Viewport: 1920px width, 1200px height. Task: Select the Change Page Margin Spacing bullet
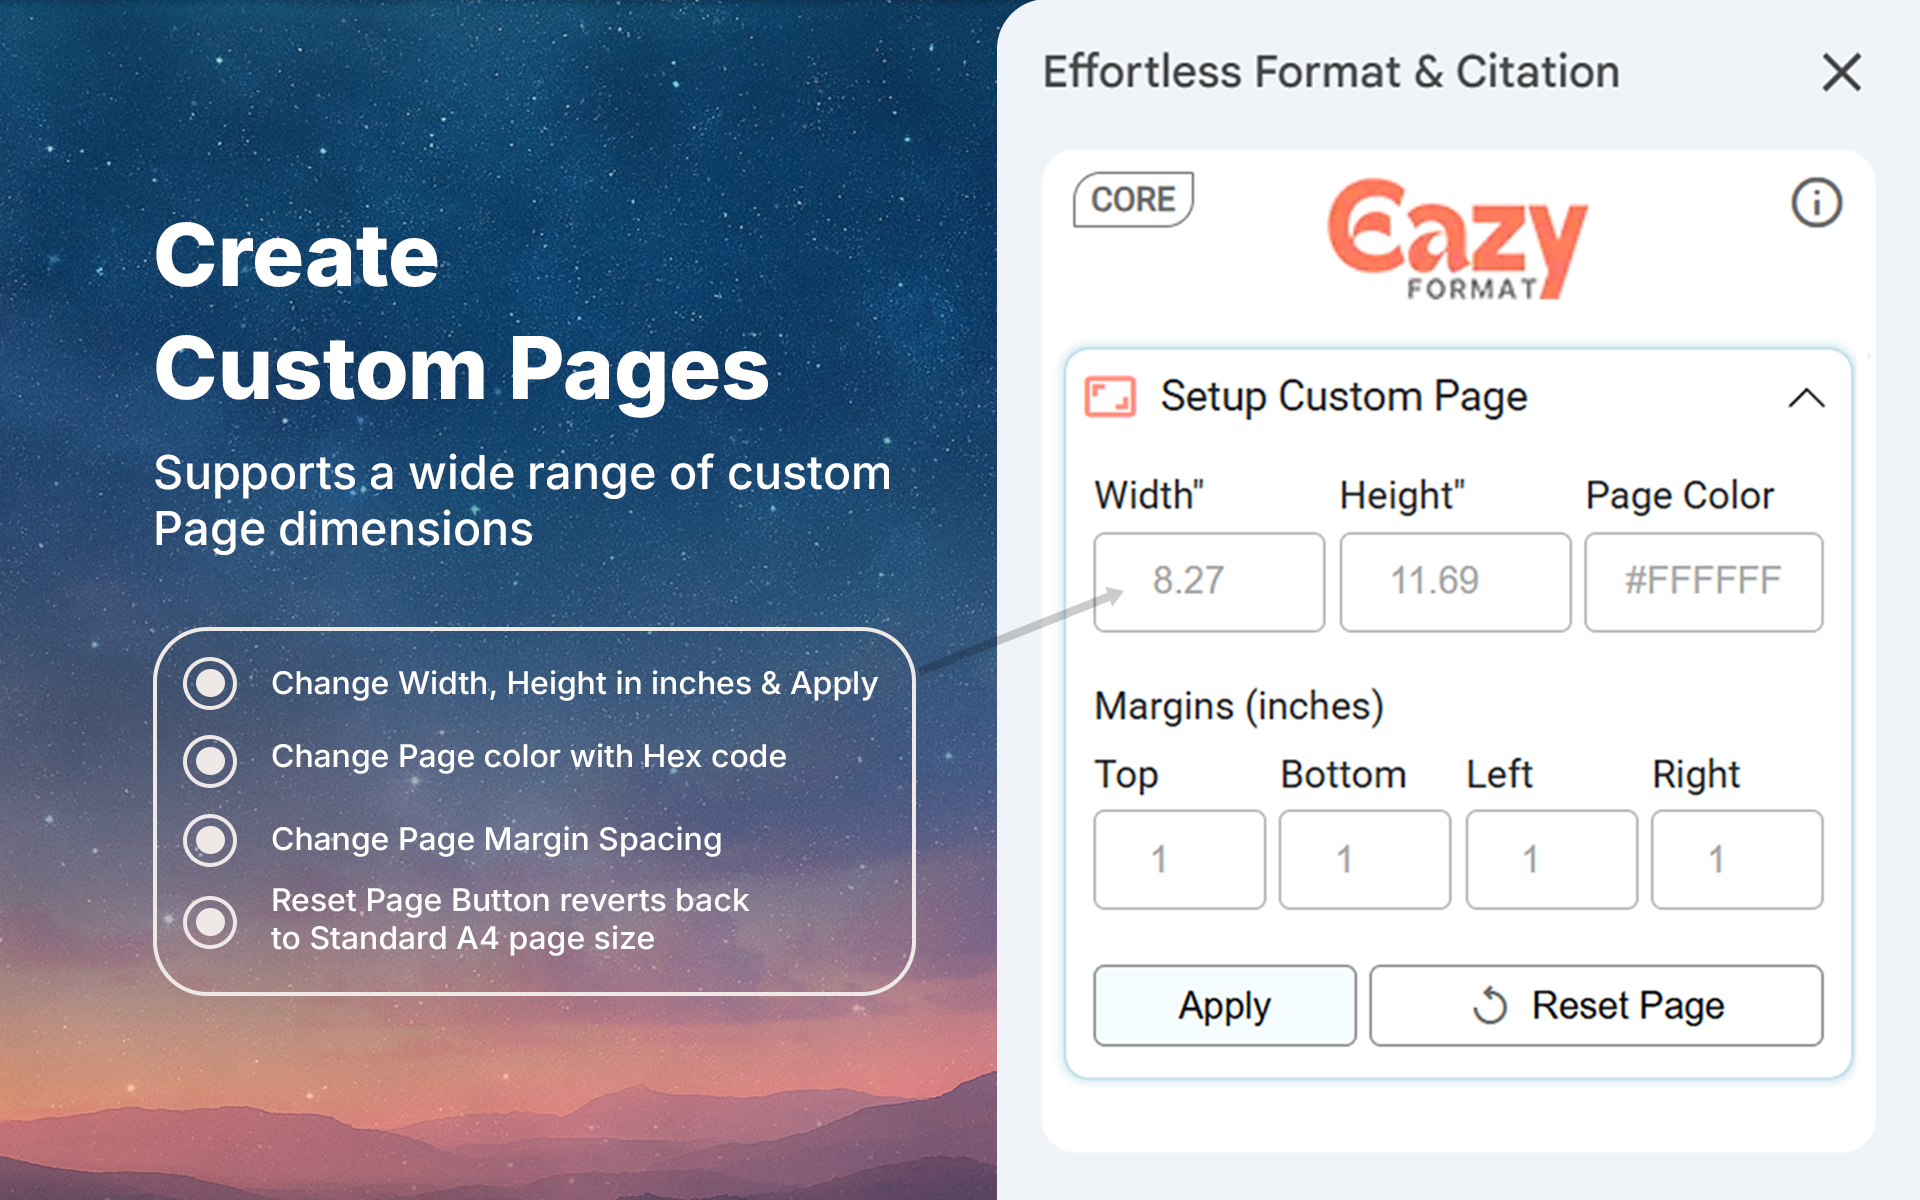(x=210, y=840)
